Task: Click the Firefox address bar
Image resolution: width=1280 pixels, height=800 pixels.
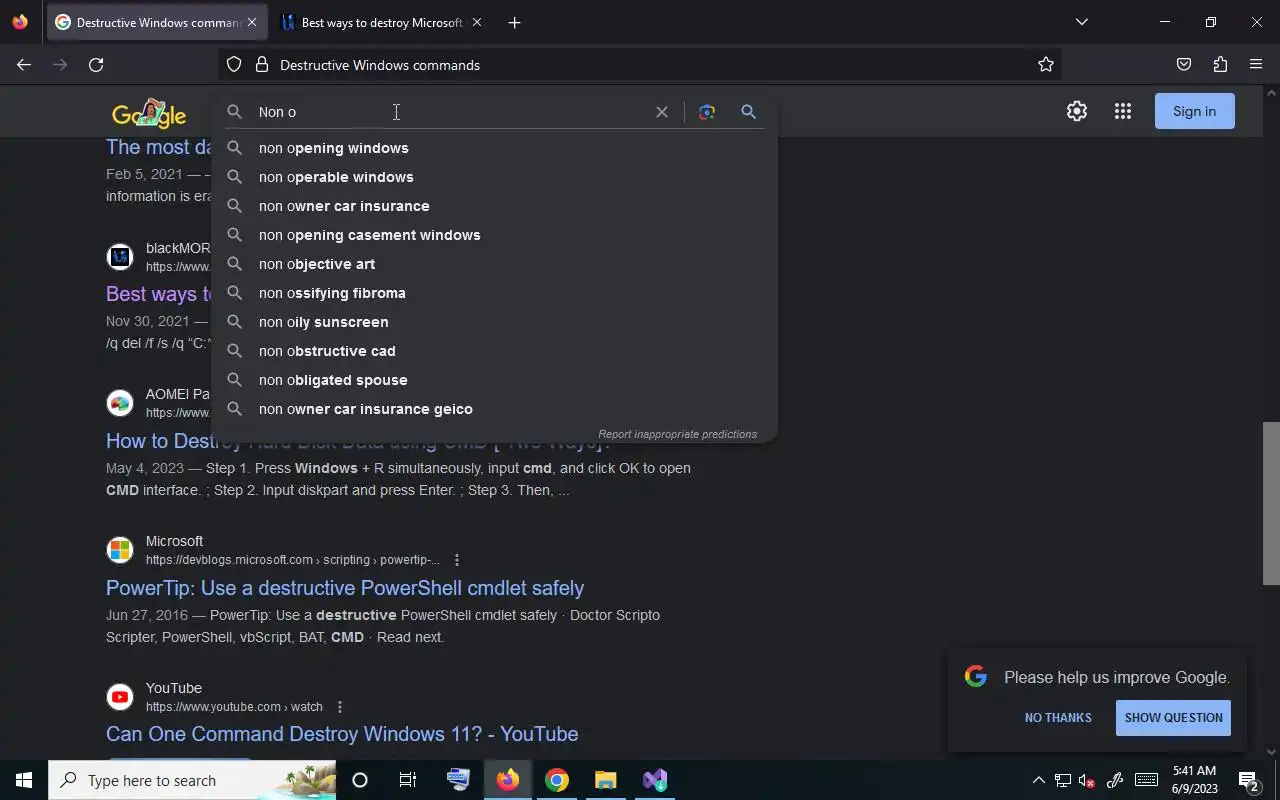Action: 640,64
